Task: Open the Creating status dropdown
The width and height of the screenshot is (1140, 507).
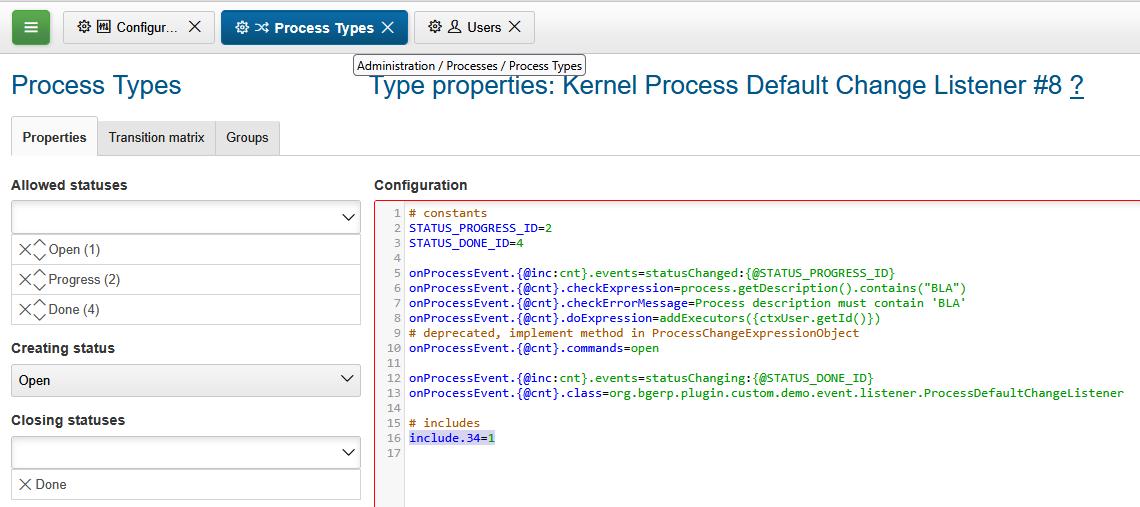Action: (348, 380)
